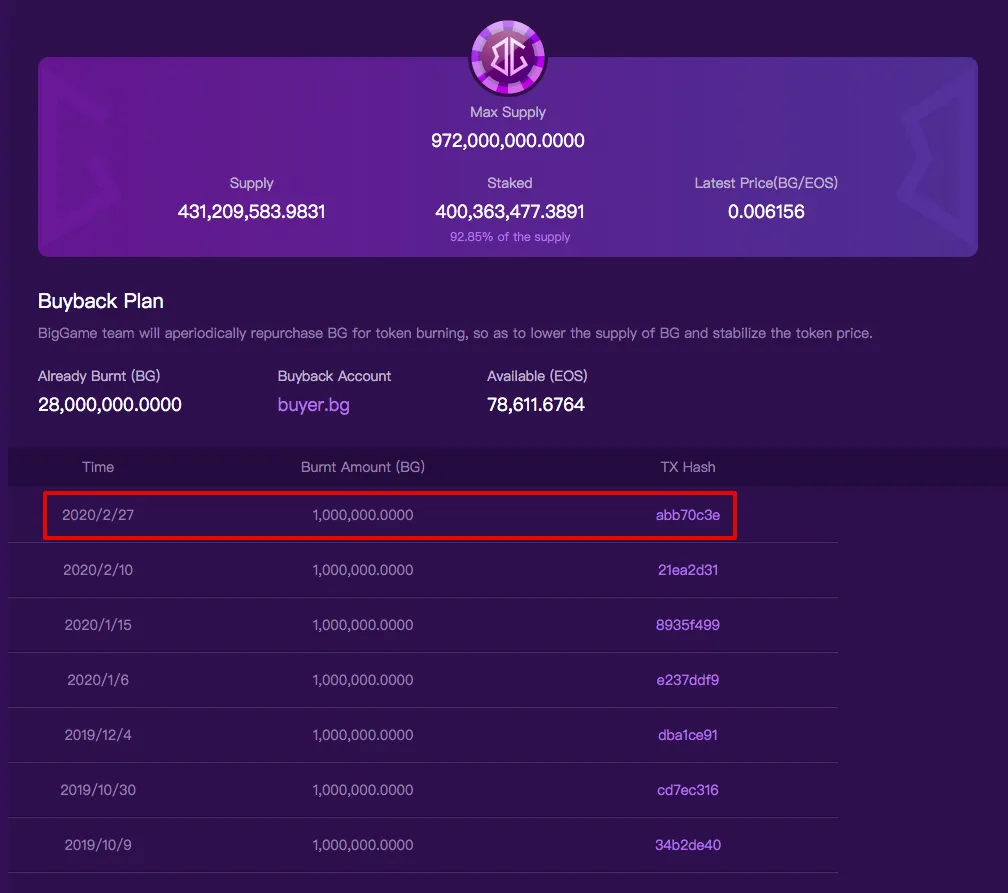Click the Already Burnt value 28,000,000.0000

[110, 404]
